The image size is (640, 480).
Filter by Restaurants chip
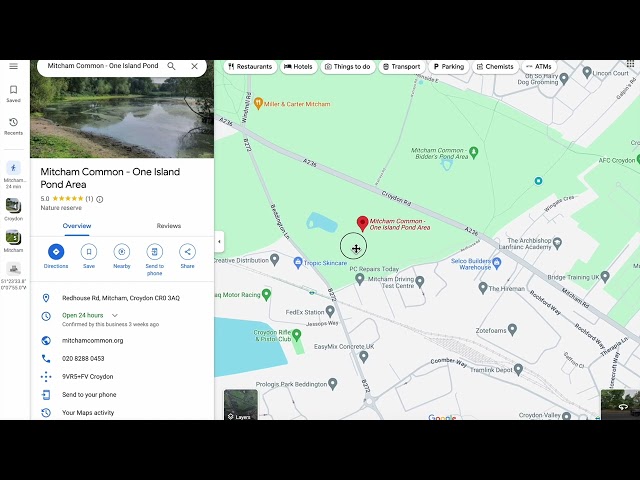point(250,67)
